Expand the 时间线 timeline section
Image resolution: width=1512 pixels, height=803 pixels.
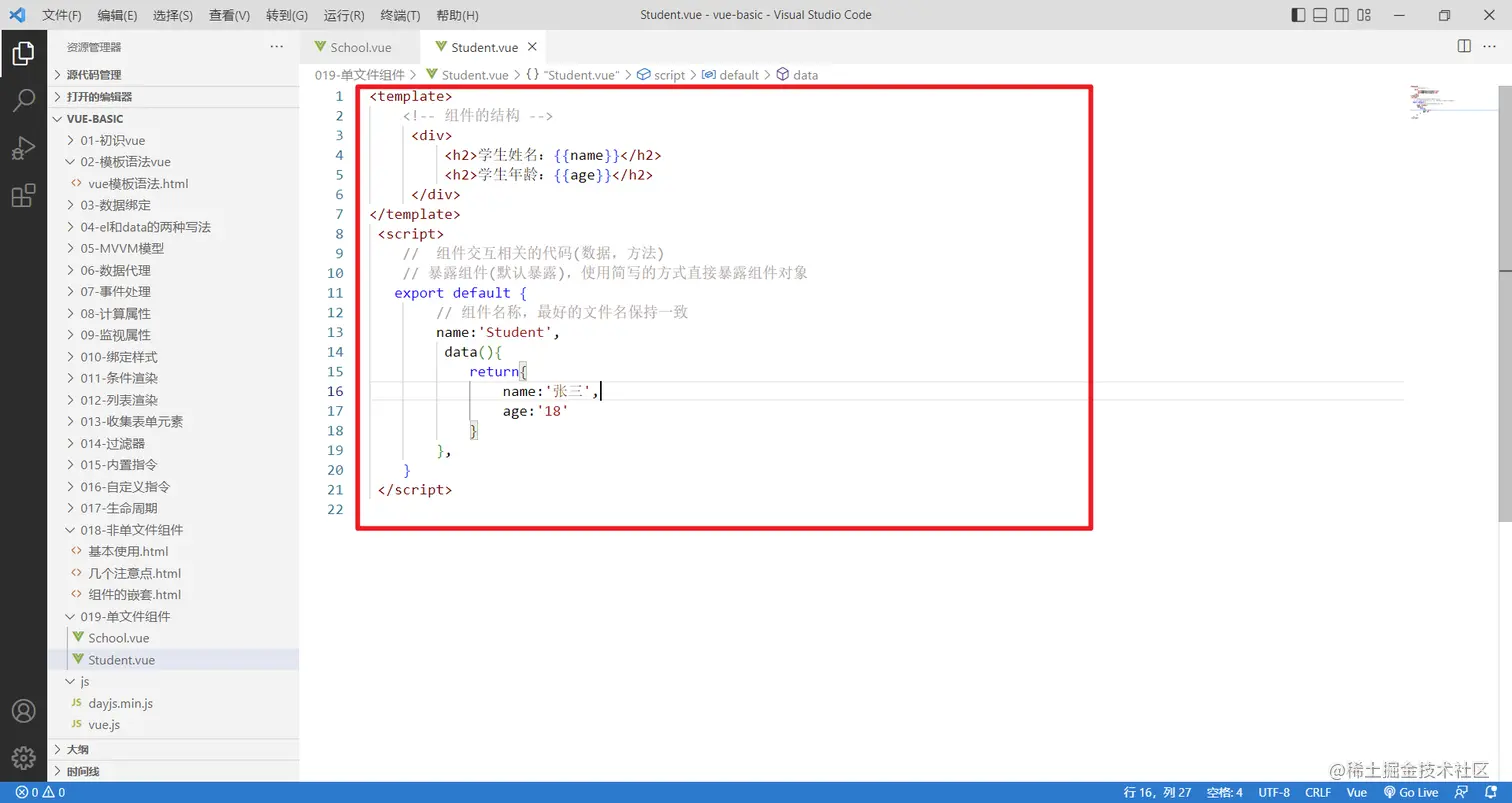point(173,771)
